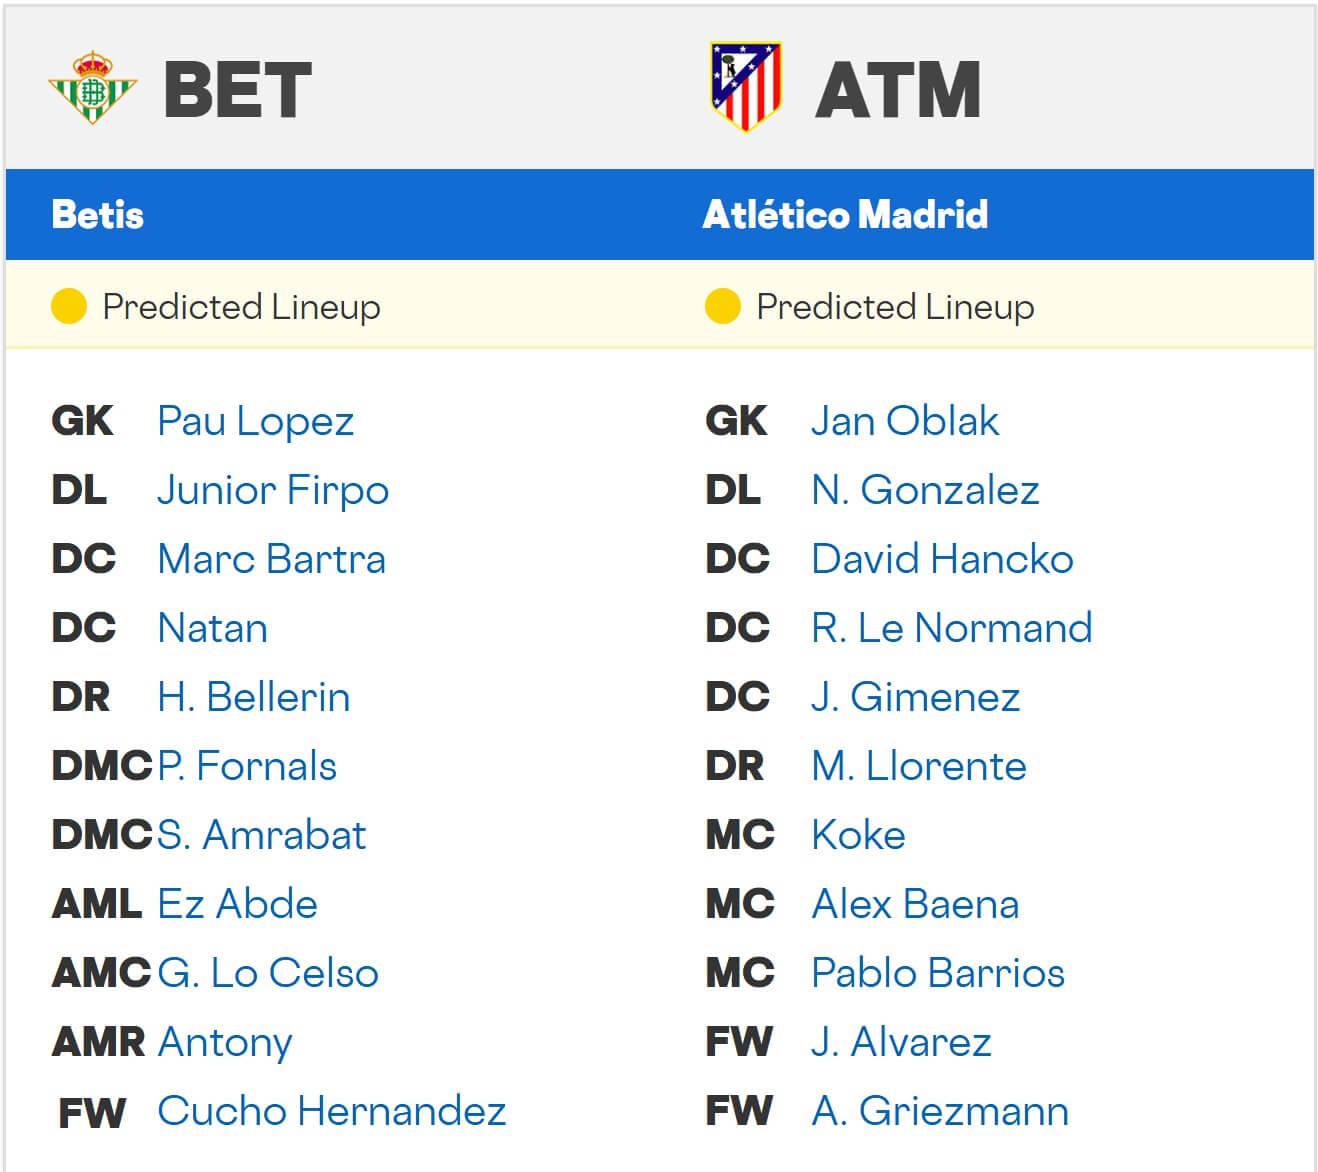Click on H. Bellerin's name
The width and height of the screenshot is (1318, 1172).
tap(253, 698)
